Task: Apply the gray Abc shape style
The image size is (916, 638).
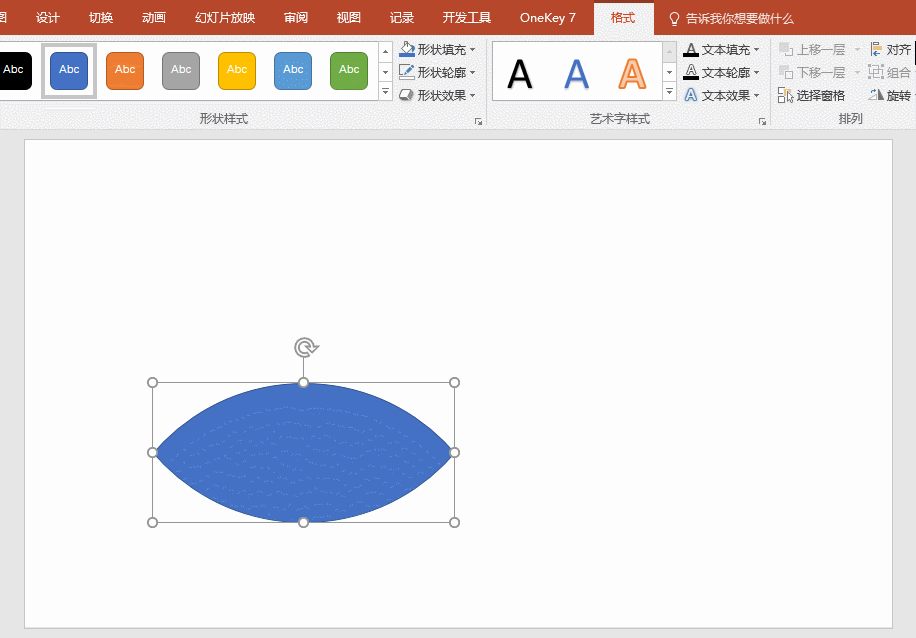Action: (181, 70)
